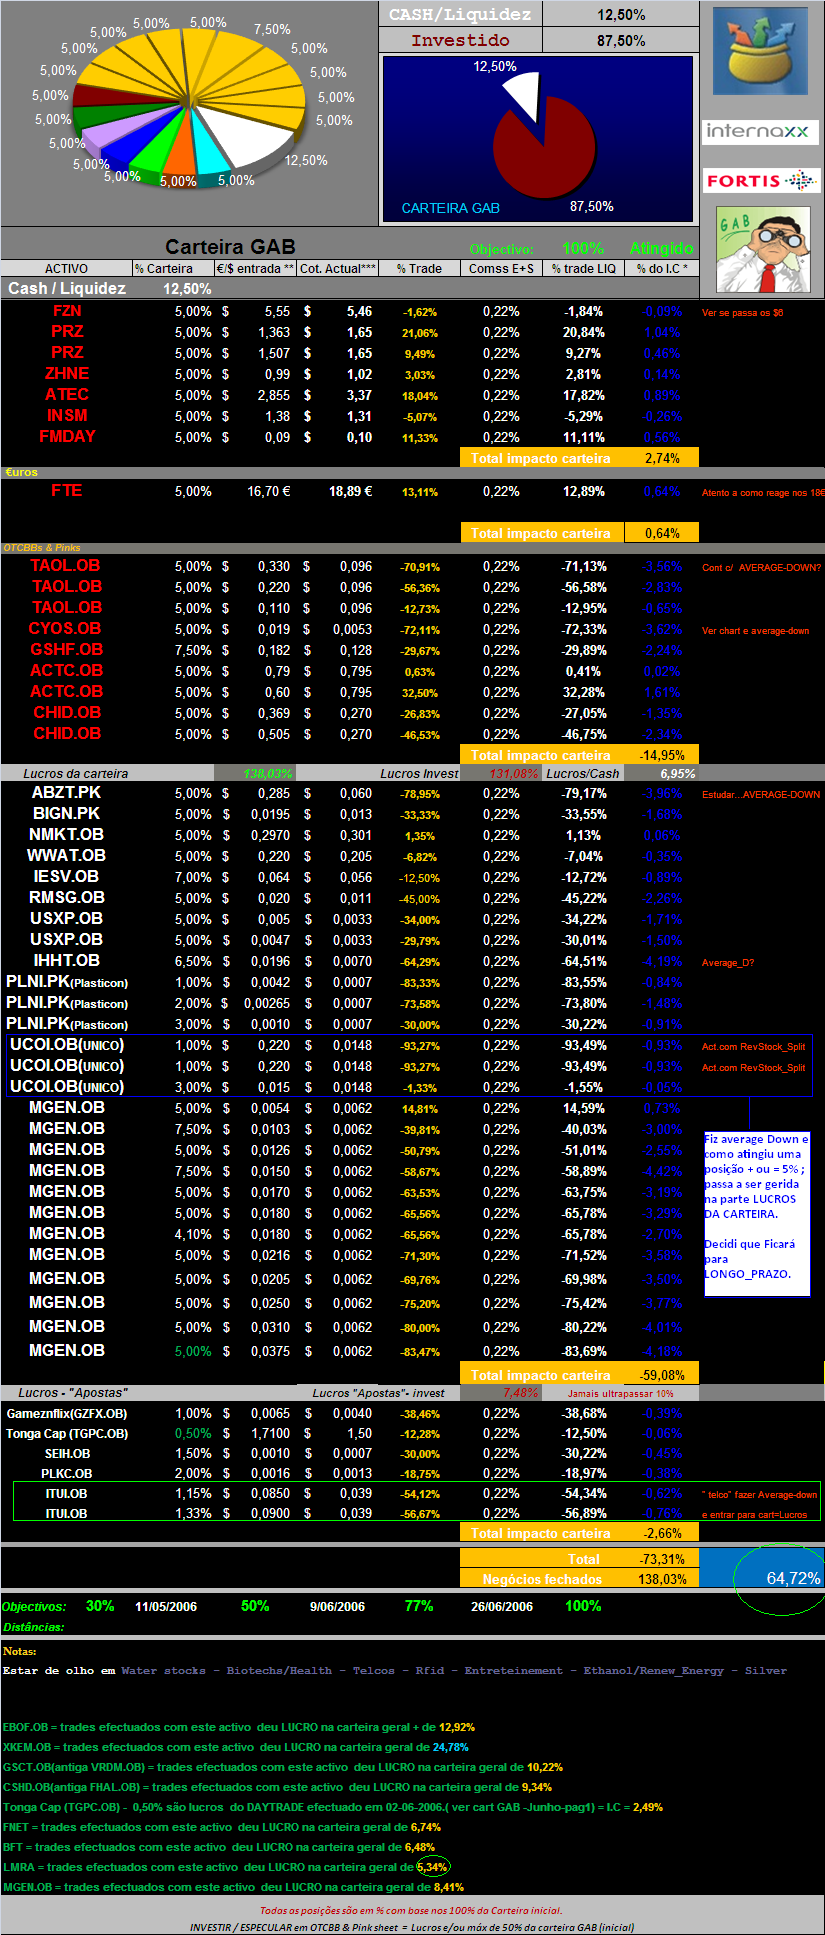Click the Cont c/ AVERAGE-DOWN? note
The width and height of the screenshot is (825, 1935).
tap(761, 568)
